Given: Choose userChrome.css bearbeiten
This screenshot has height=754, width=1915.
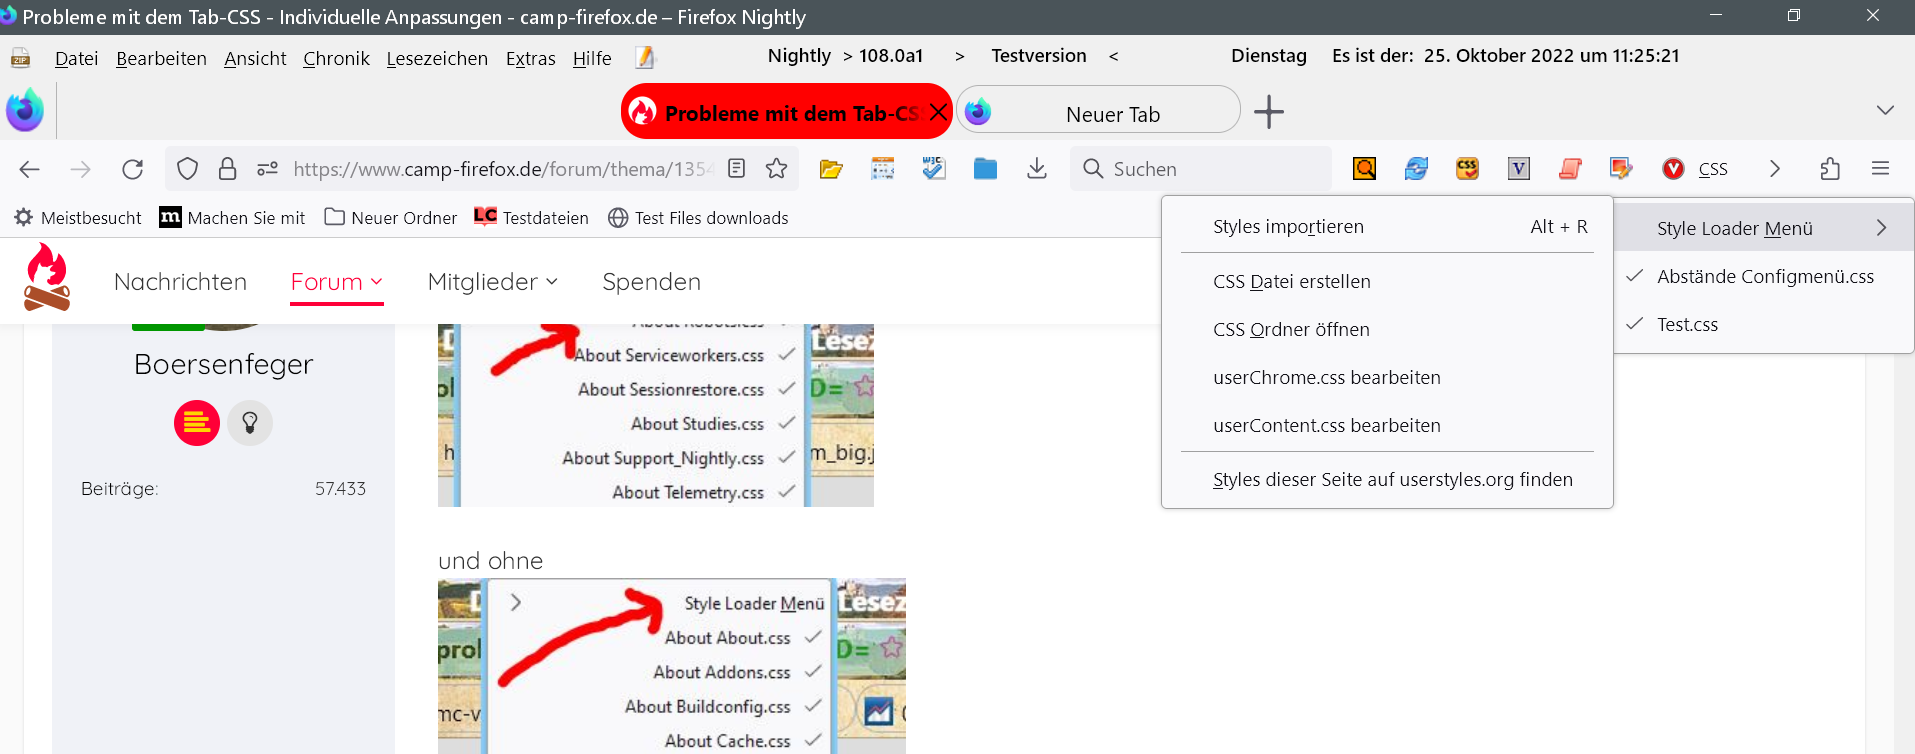Looking at the screenshot, I should (x=1387, y=378).
